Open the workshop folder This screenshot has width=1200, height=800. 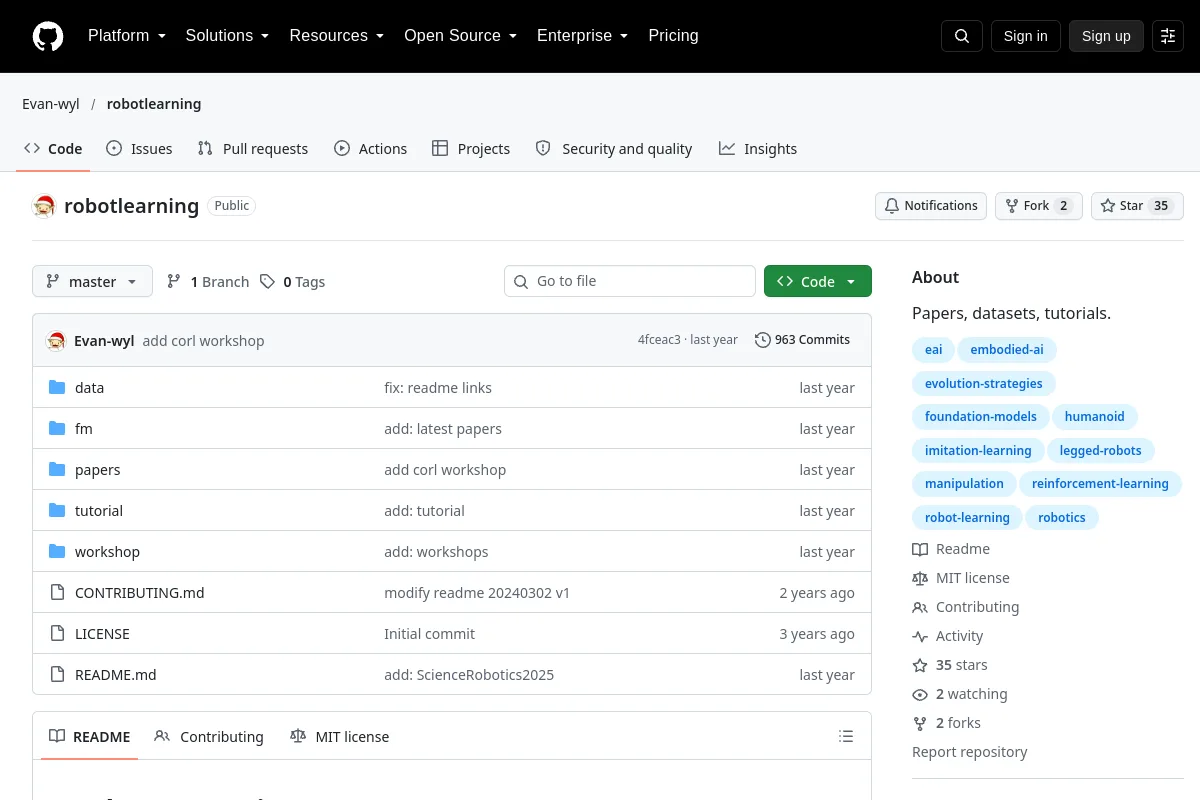[x=107, y=552]
